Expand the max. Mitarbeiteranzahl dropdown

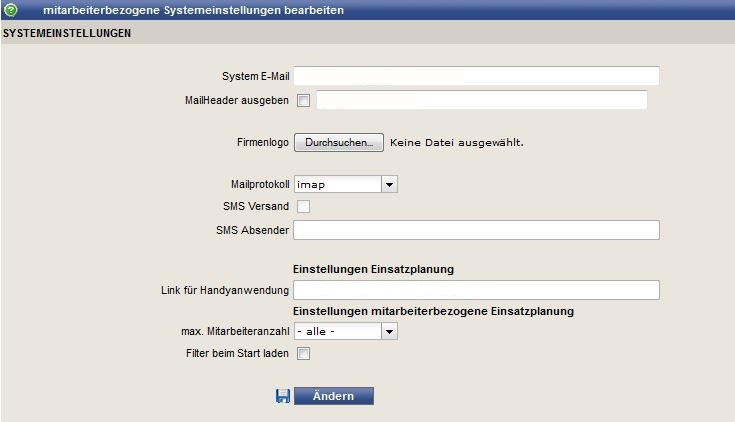coord(346,331)
